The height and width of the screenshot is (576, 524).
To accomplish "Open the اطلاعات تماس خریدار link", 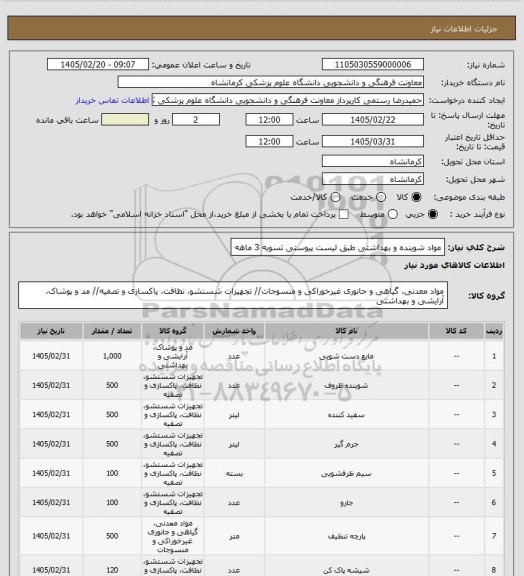I will click(x=112, y=100).
